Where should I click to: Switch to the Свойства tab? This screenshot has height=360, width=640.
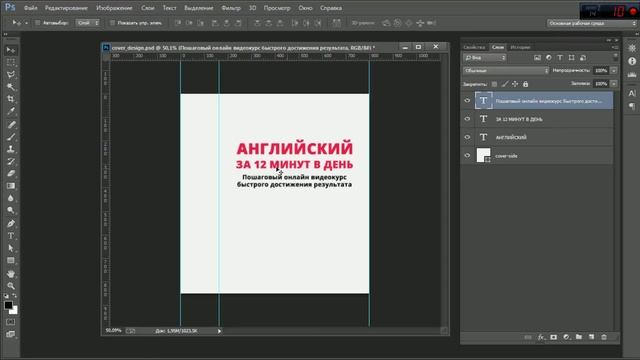[x=474, y=47]
